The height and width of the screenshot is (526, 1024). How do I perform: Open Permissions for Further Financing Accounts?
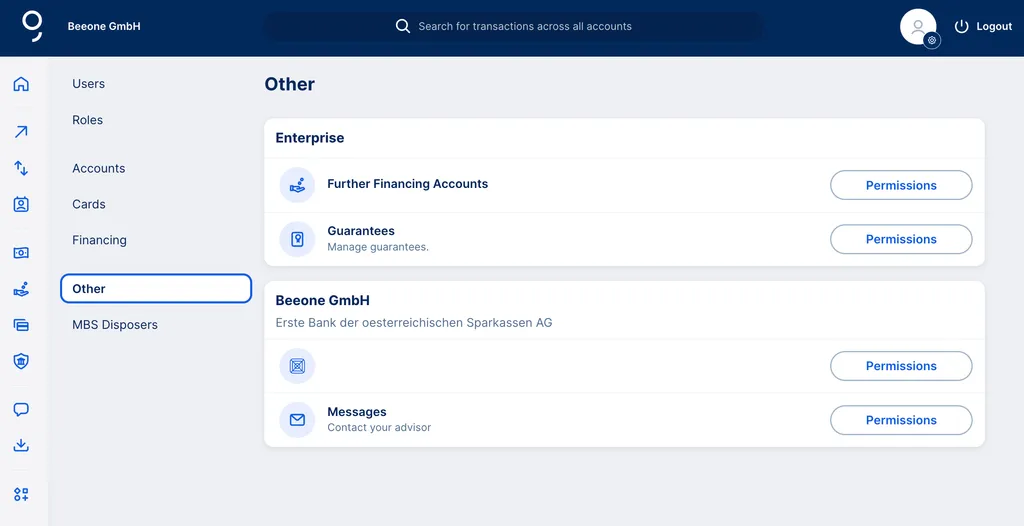point(901,185)
